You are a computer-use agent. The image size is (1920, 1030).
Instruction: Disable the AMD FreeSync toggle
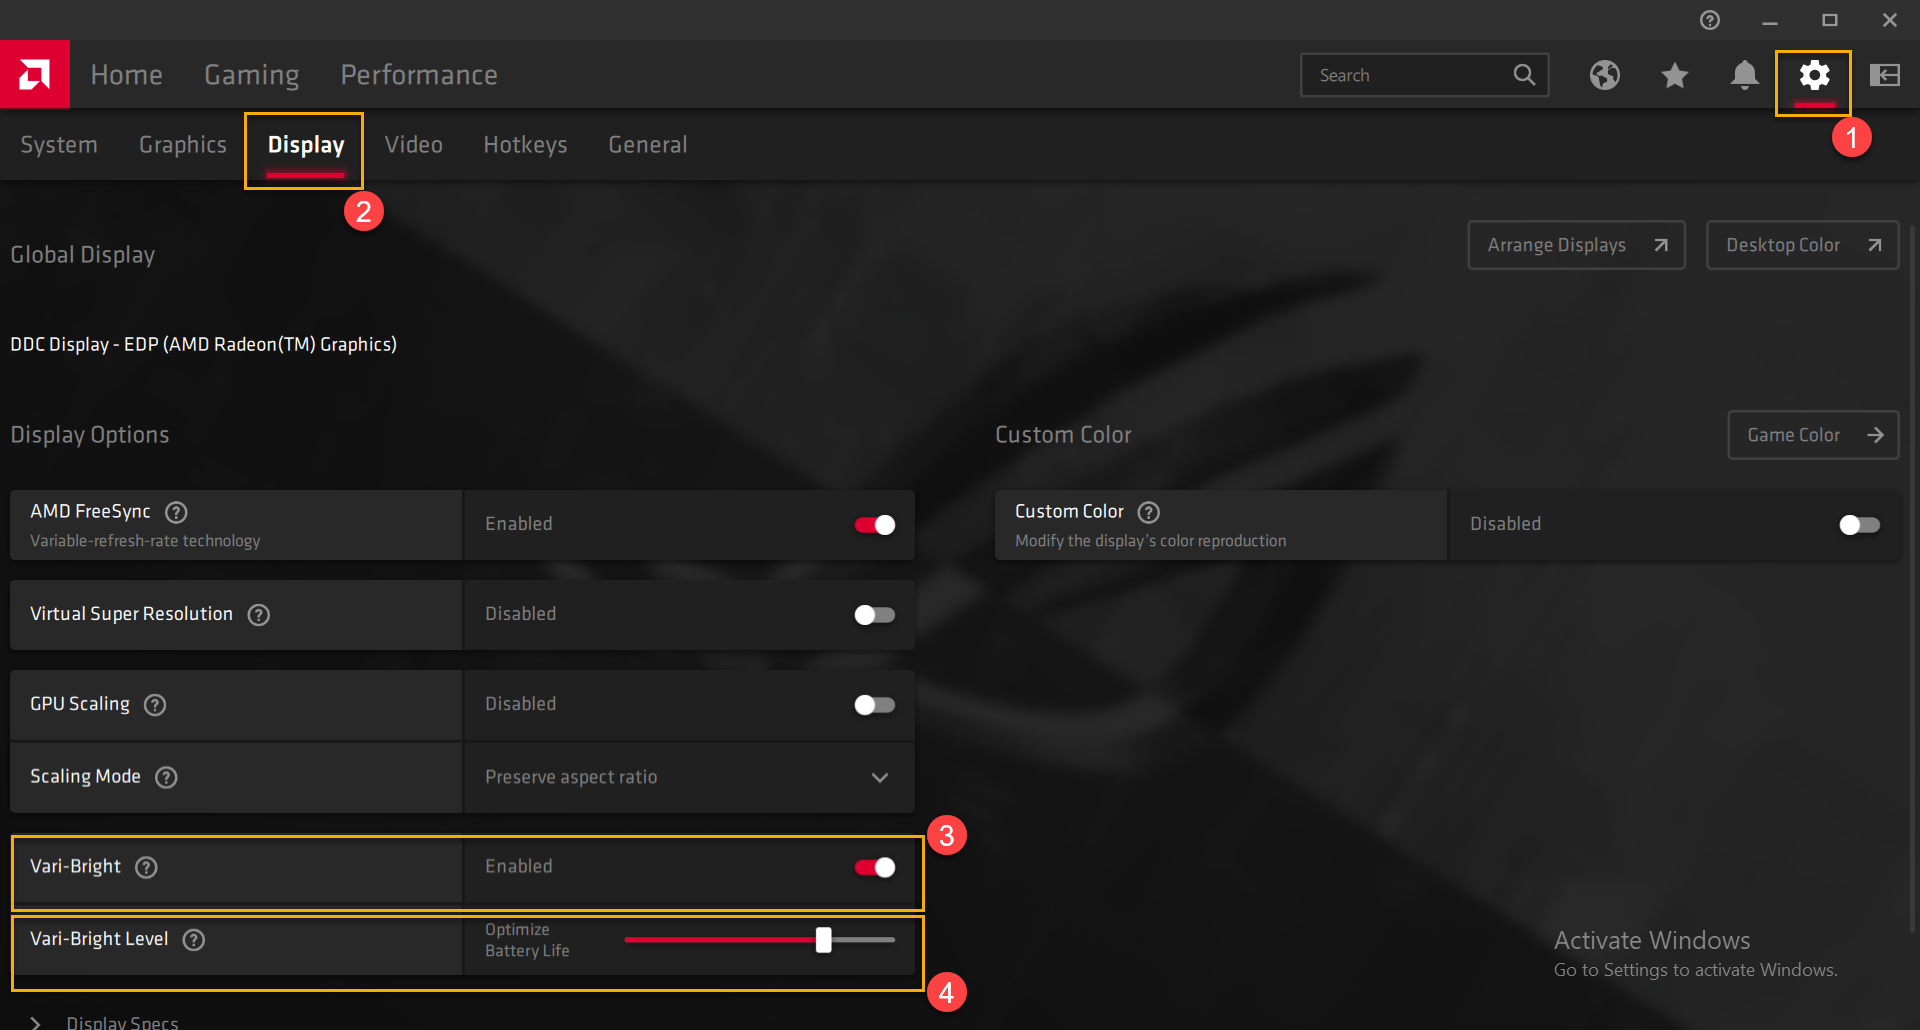click(x=874, y=525)
